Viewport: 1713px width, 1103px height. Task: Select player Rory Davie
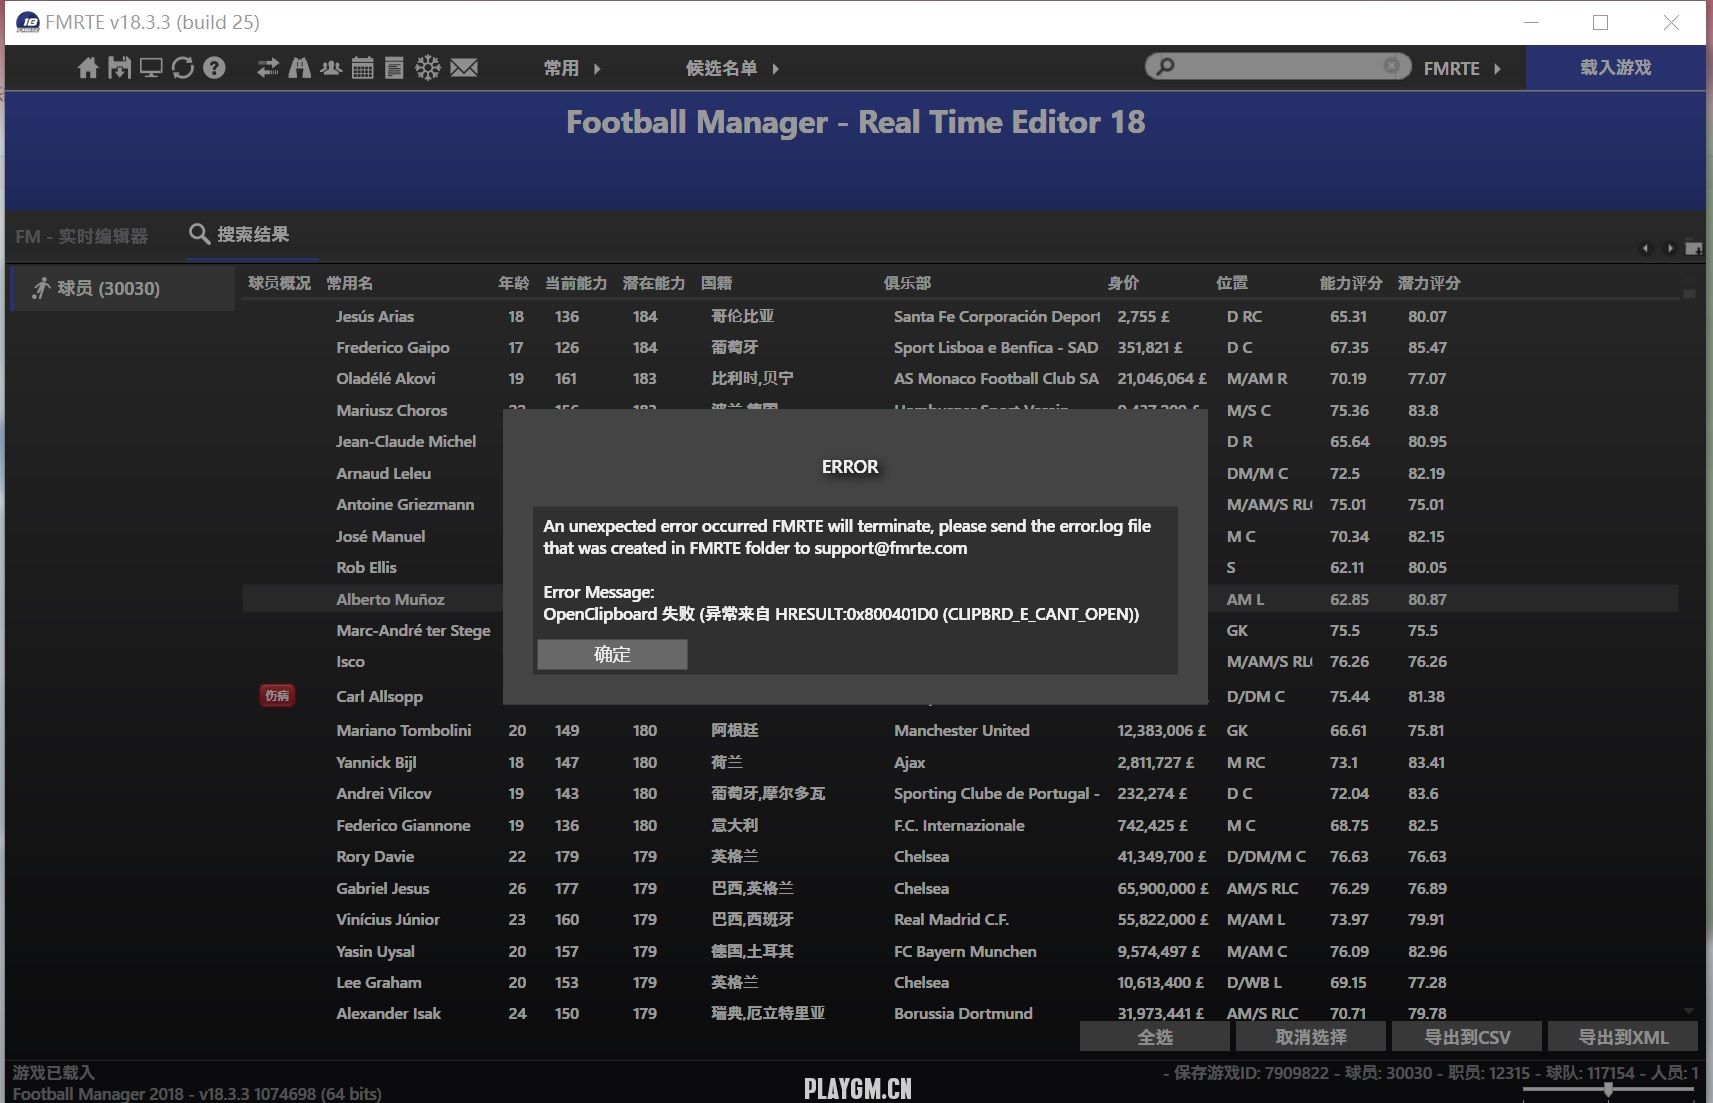click(375, 856)
